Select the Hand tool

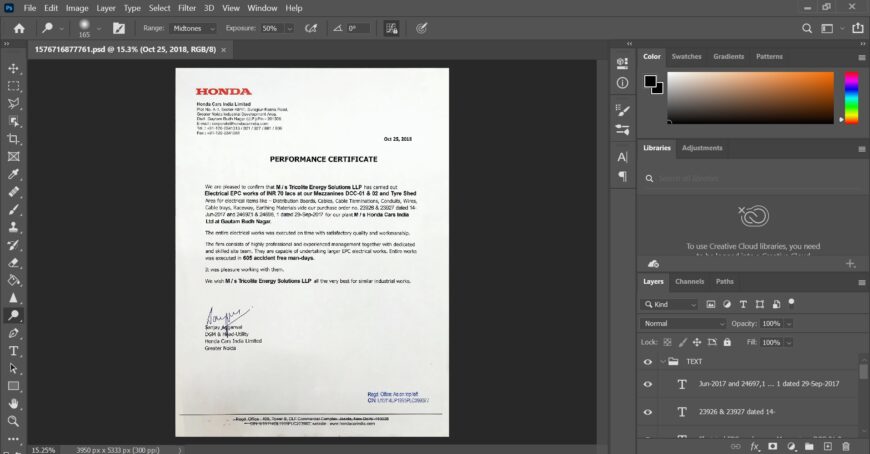pyautogui.click(x=13, y=403)
